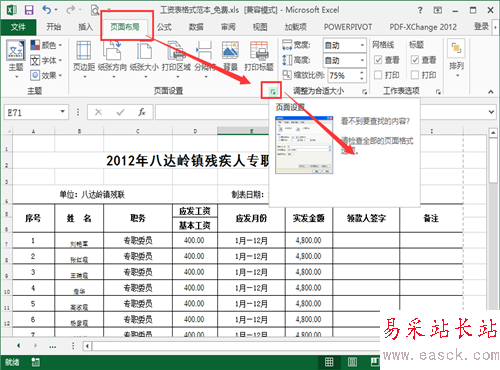Undo the last action

point(47,10)
